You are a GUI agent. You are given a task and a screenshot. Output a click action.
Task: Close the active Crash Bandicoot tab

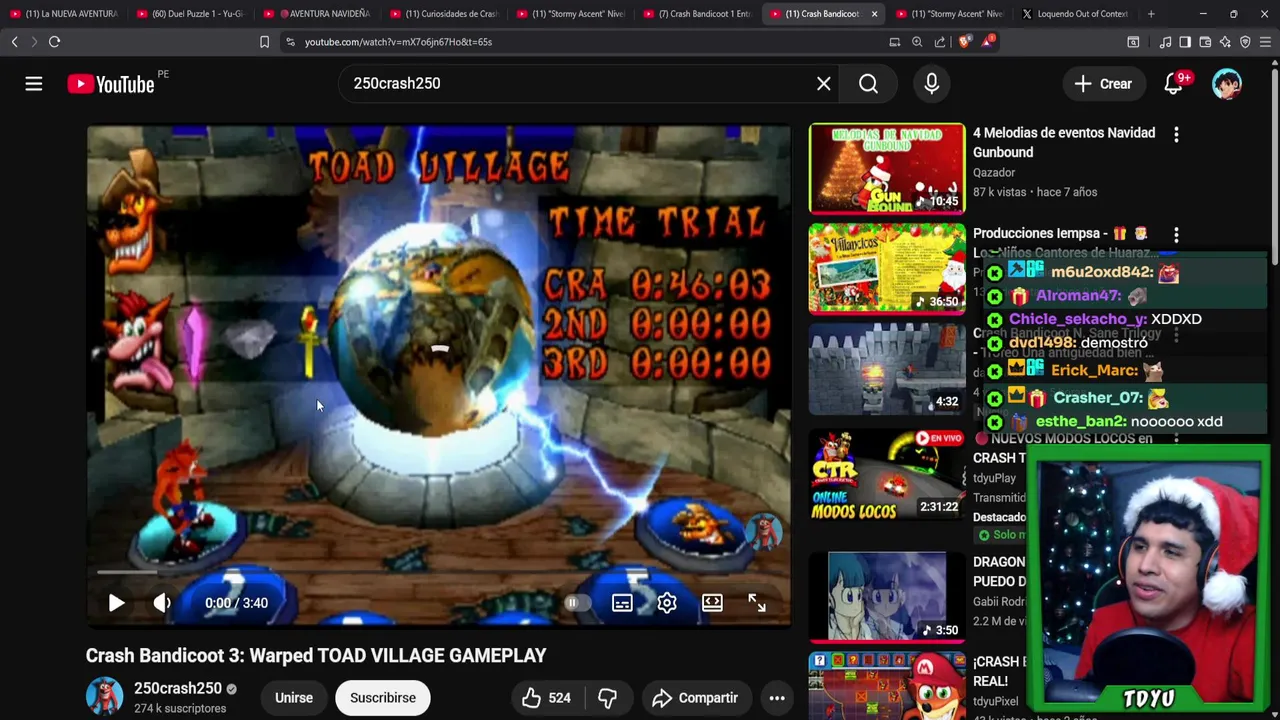pos(874,14)
